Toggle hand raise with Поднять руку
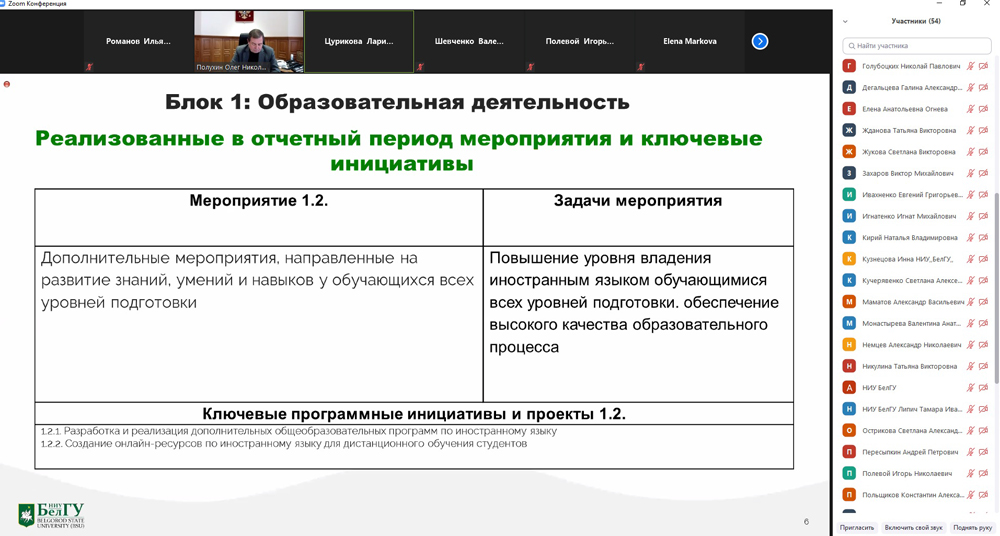The width and height of the screenshot is (1000, 536). point(972,527)
